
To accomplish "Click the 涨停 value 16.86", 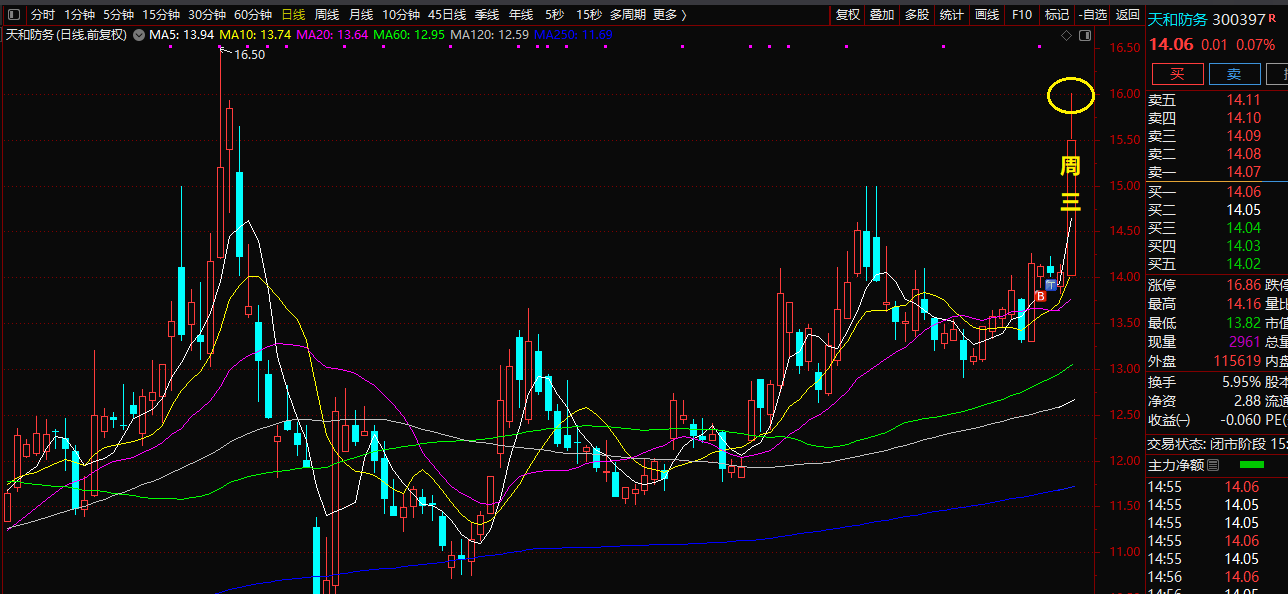I will click(1244, 285).
